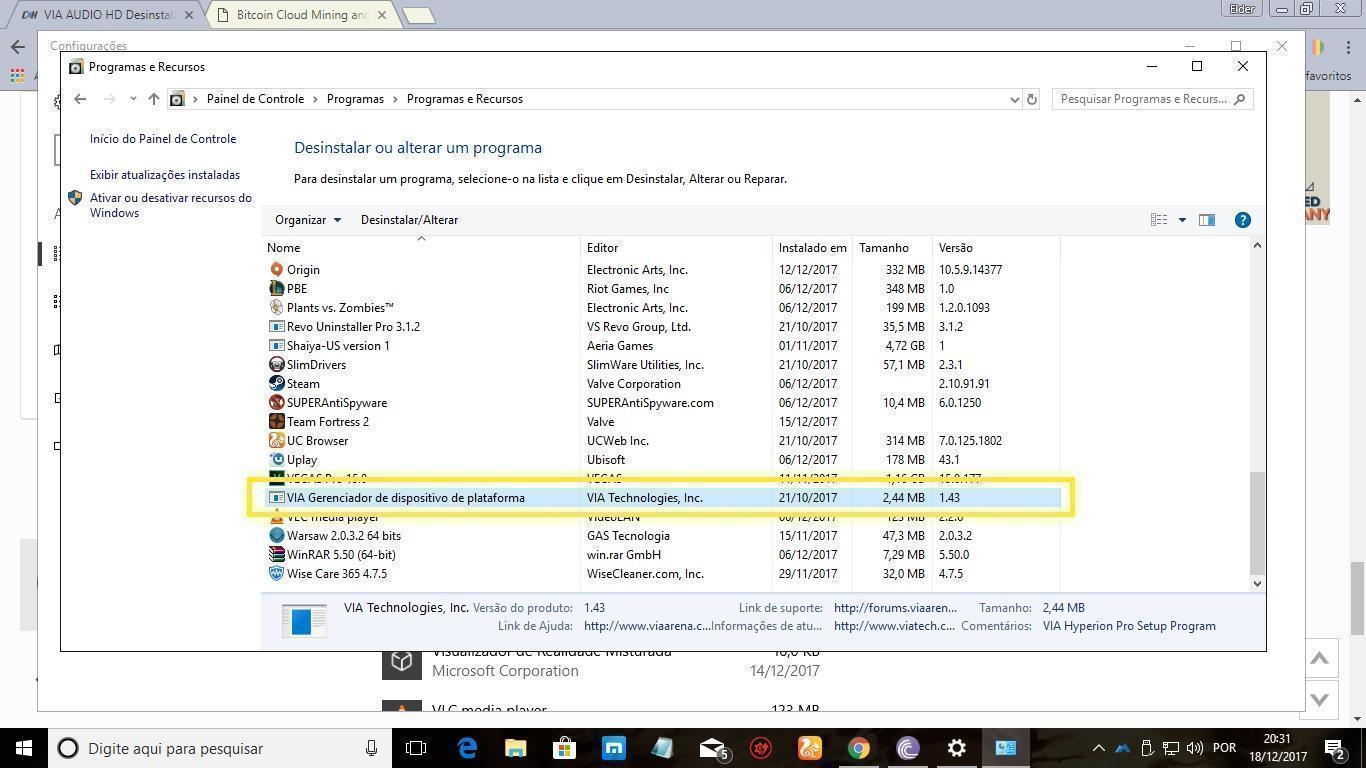
Task: Select Revo Uninstaller Pro 3.1.2 row
Action: pyautogui.click(x=663, y=326)
